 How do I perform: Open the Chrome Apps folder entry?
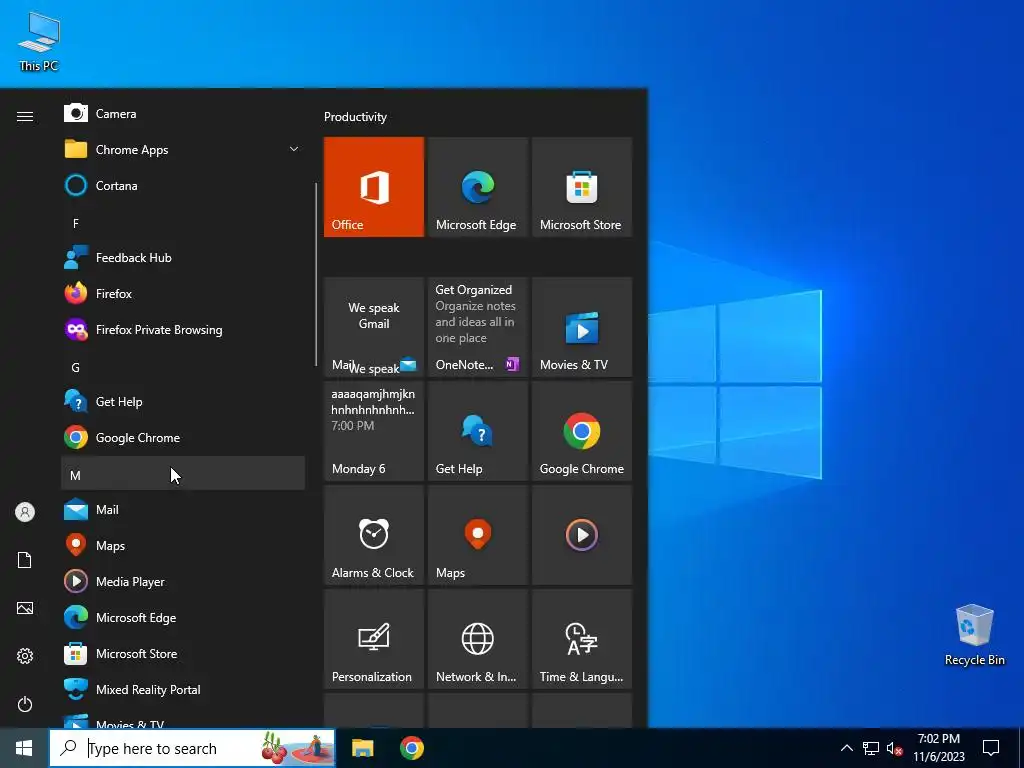click(x=183, y=150)
